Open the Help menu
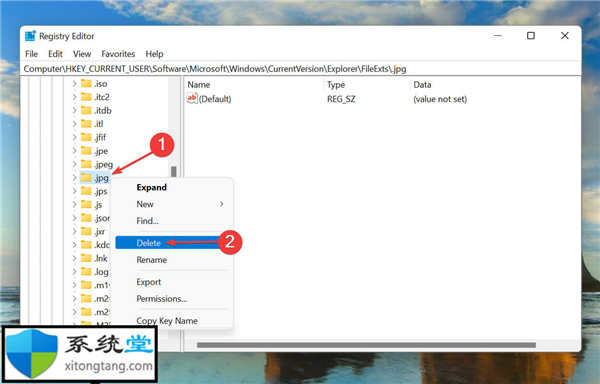This screenshot has width=600, height=384. point(154,54)
